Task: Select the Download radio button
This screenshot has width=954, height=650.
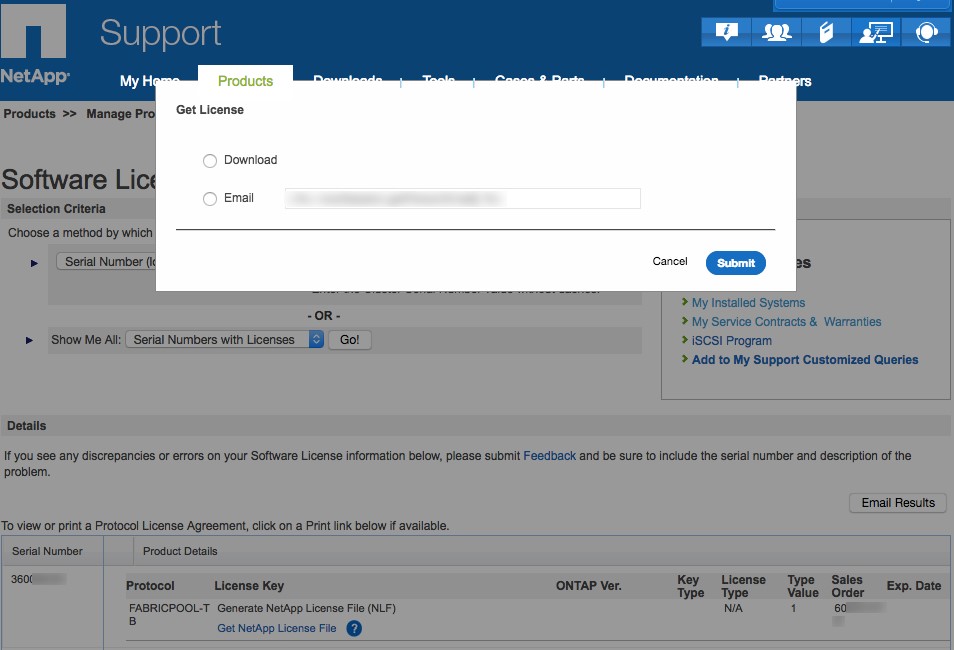Action: [210, 161]
